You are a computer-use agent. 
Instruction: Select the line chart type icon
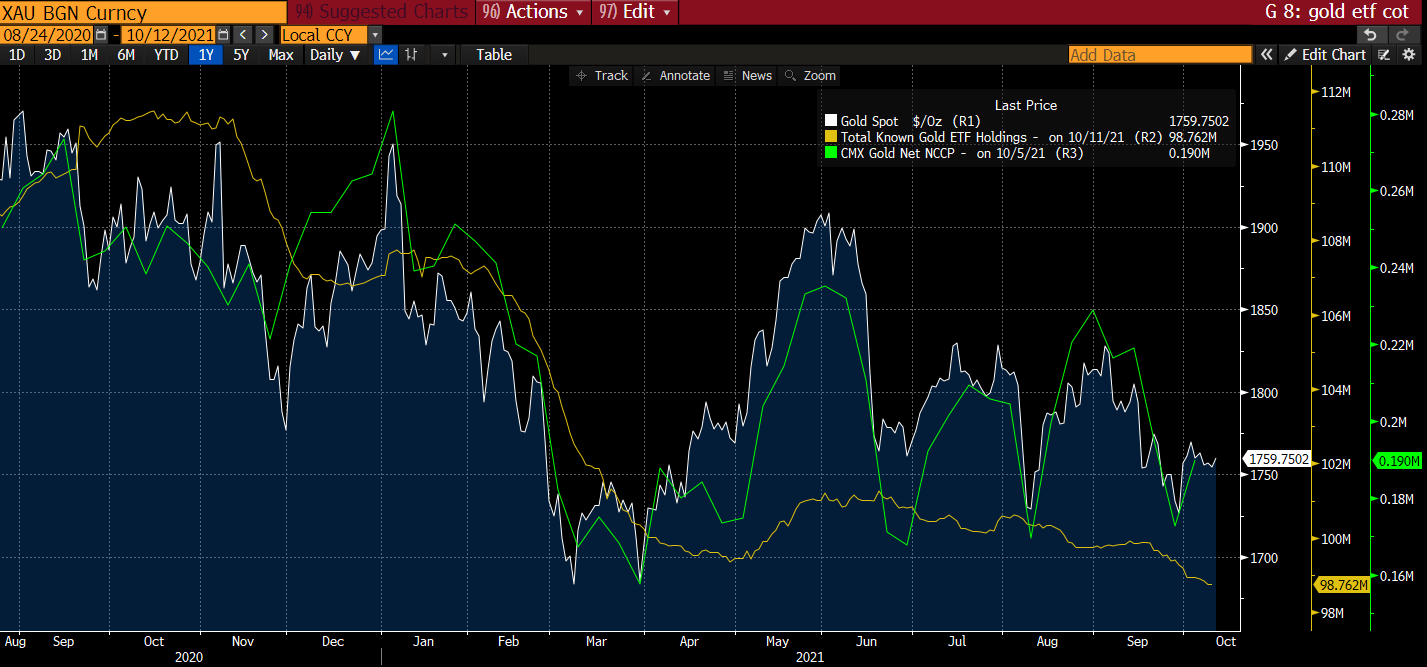tap(385, 55)
